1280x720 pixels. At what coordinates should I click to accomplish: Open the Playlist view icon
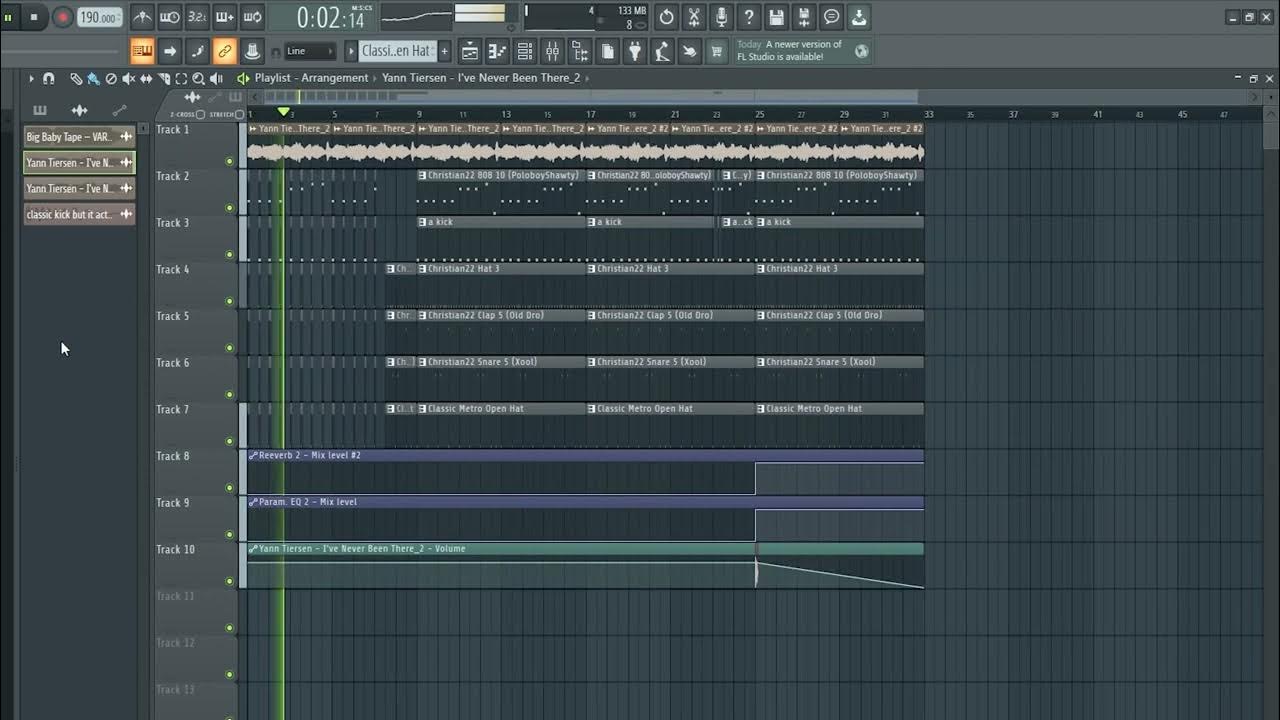coord(470,51)
